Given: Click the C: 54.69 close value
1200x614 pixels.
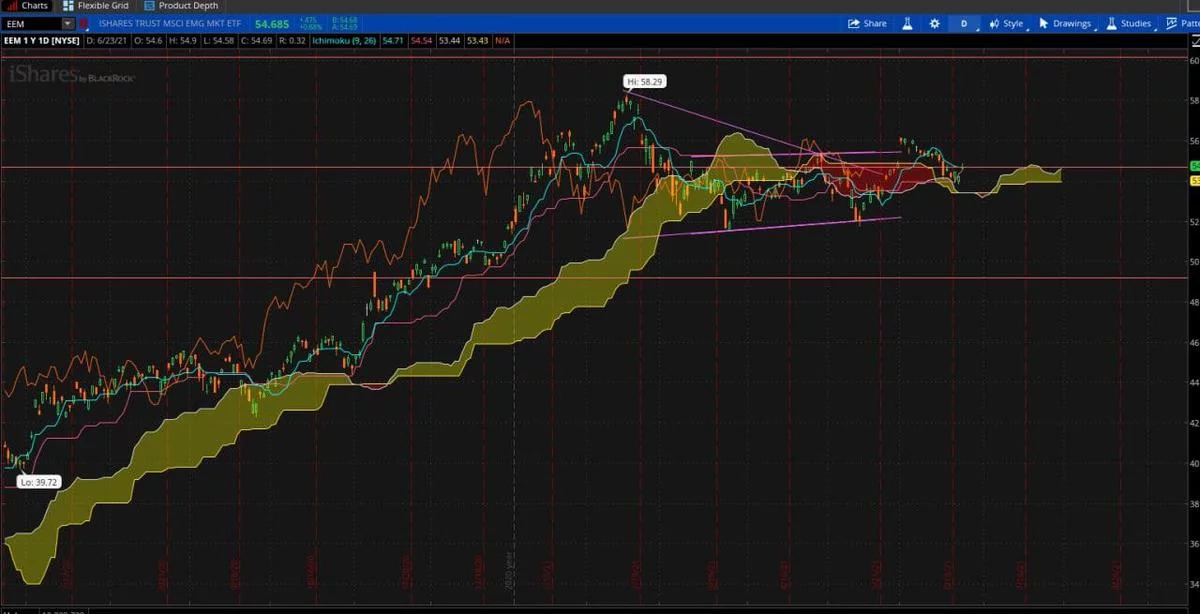Looking at the screenshot, I should (x=257, y=41).
